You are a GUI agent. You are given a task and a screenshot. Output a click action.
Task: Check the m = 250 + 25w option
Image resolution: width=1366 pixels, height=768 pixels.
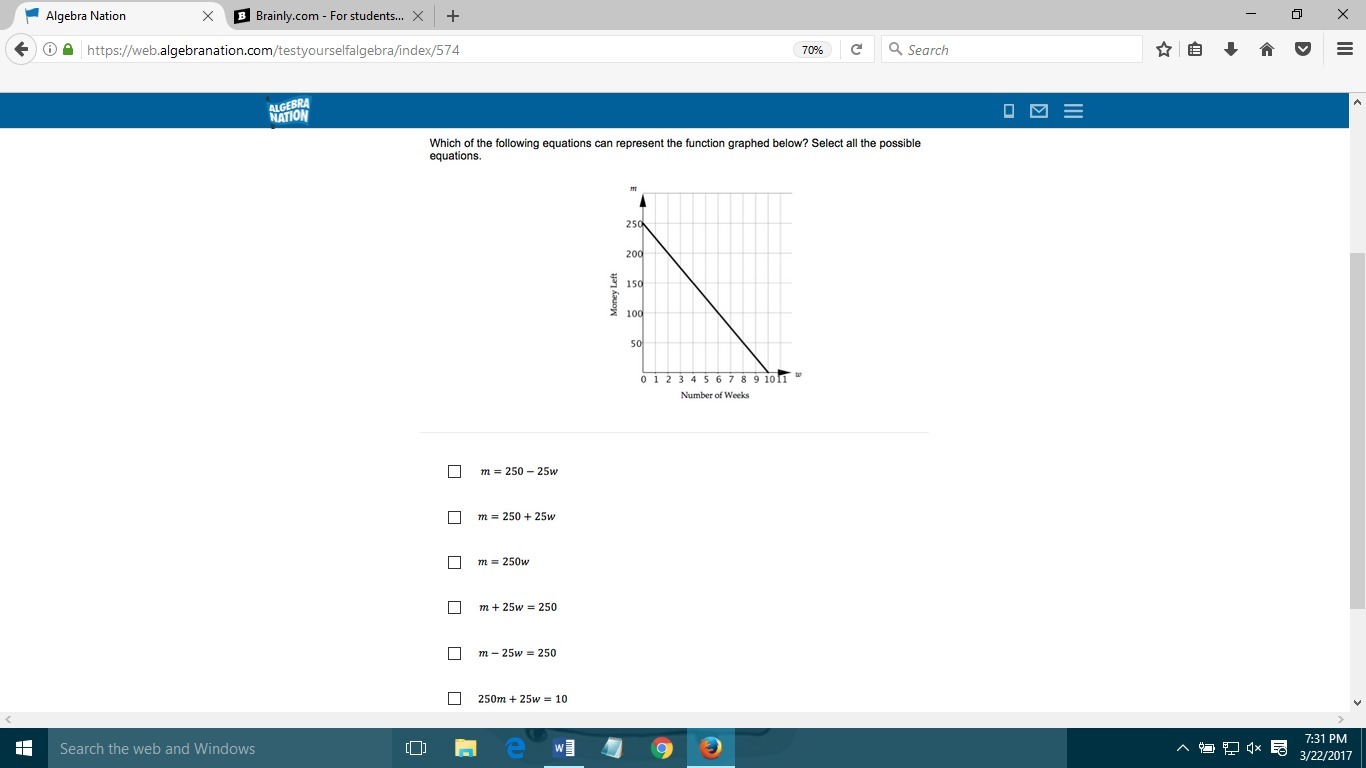[455, 517]
